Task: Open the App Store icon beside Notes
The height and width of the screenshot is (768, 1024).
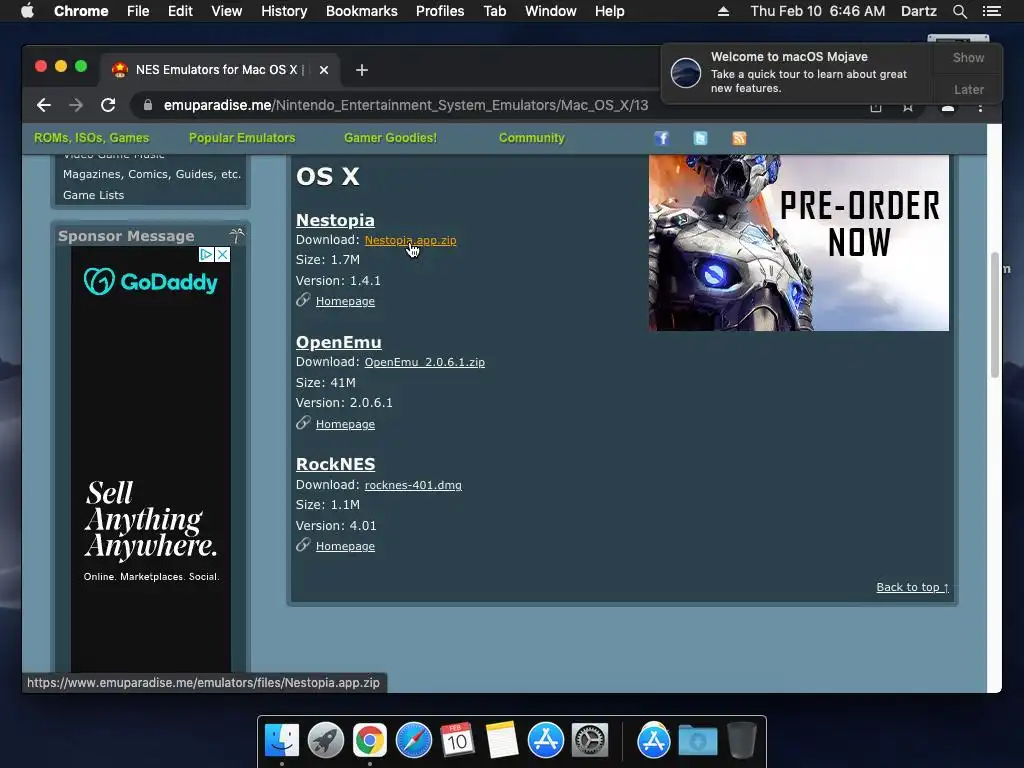Action: [x=546, y=741]
